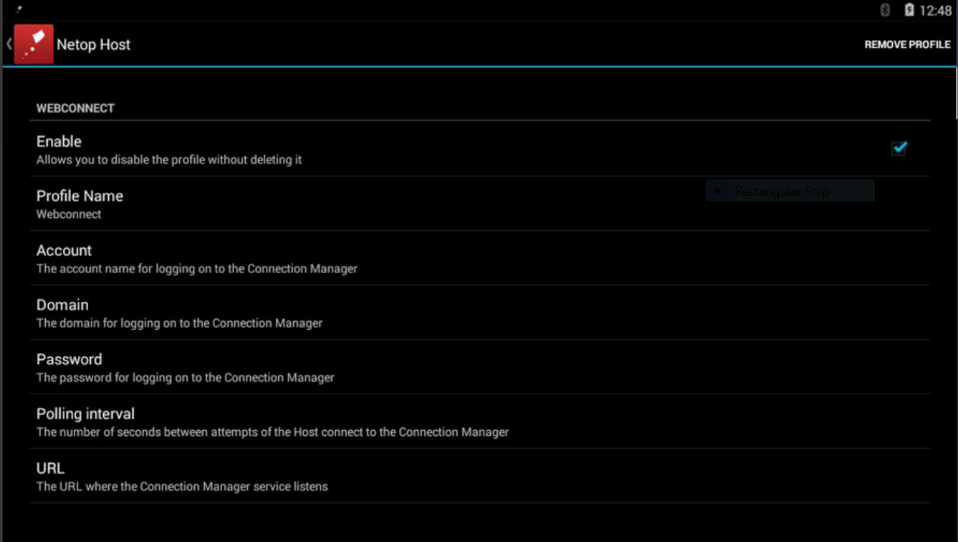The width and height of the screenshot is (958, 542).
Task: Click the Netop Host title text
Action: 93,45
